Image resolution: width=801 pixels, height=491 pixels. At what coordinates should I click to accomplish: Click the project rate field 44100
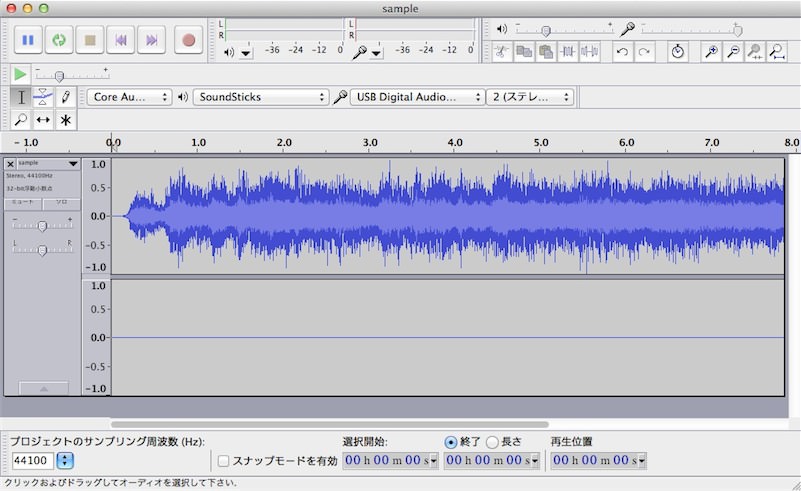[x=32, y=461]
